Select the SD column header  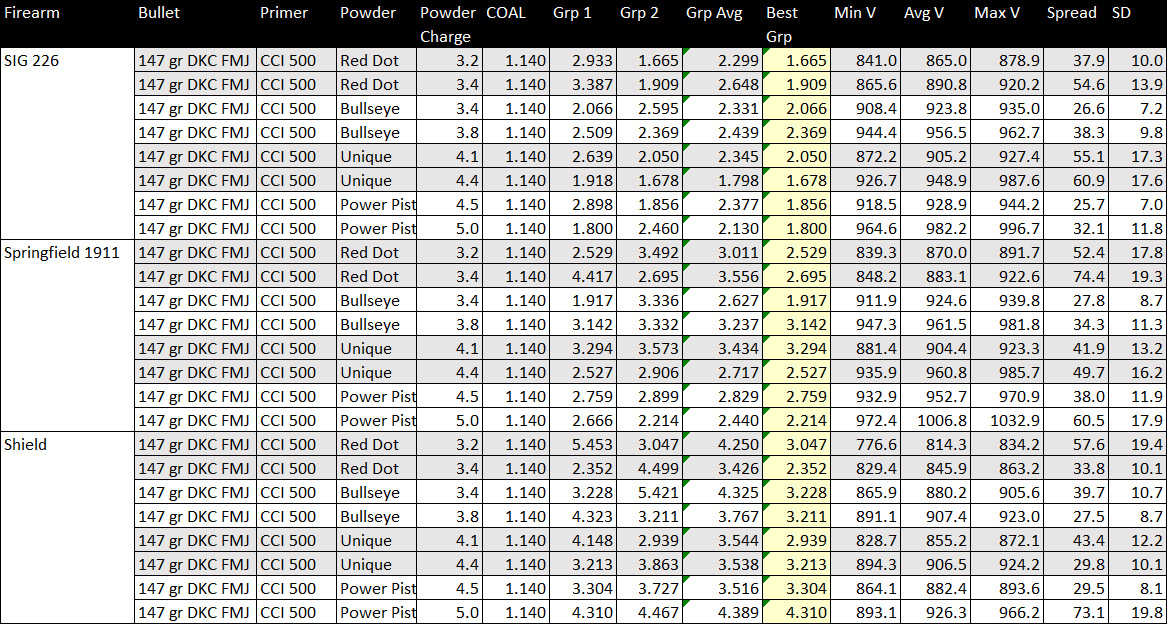pos(1122,13)
